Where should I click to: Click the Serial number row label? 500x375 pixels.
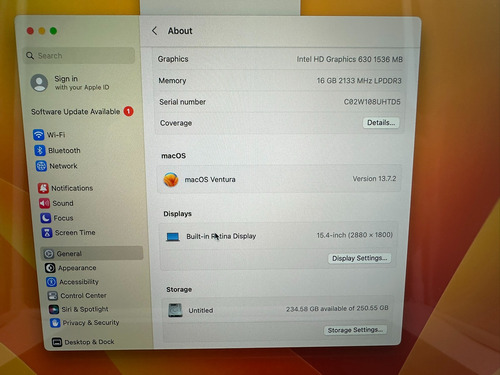[x=182, y=102]
